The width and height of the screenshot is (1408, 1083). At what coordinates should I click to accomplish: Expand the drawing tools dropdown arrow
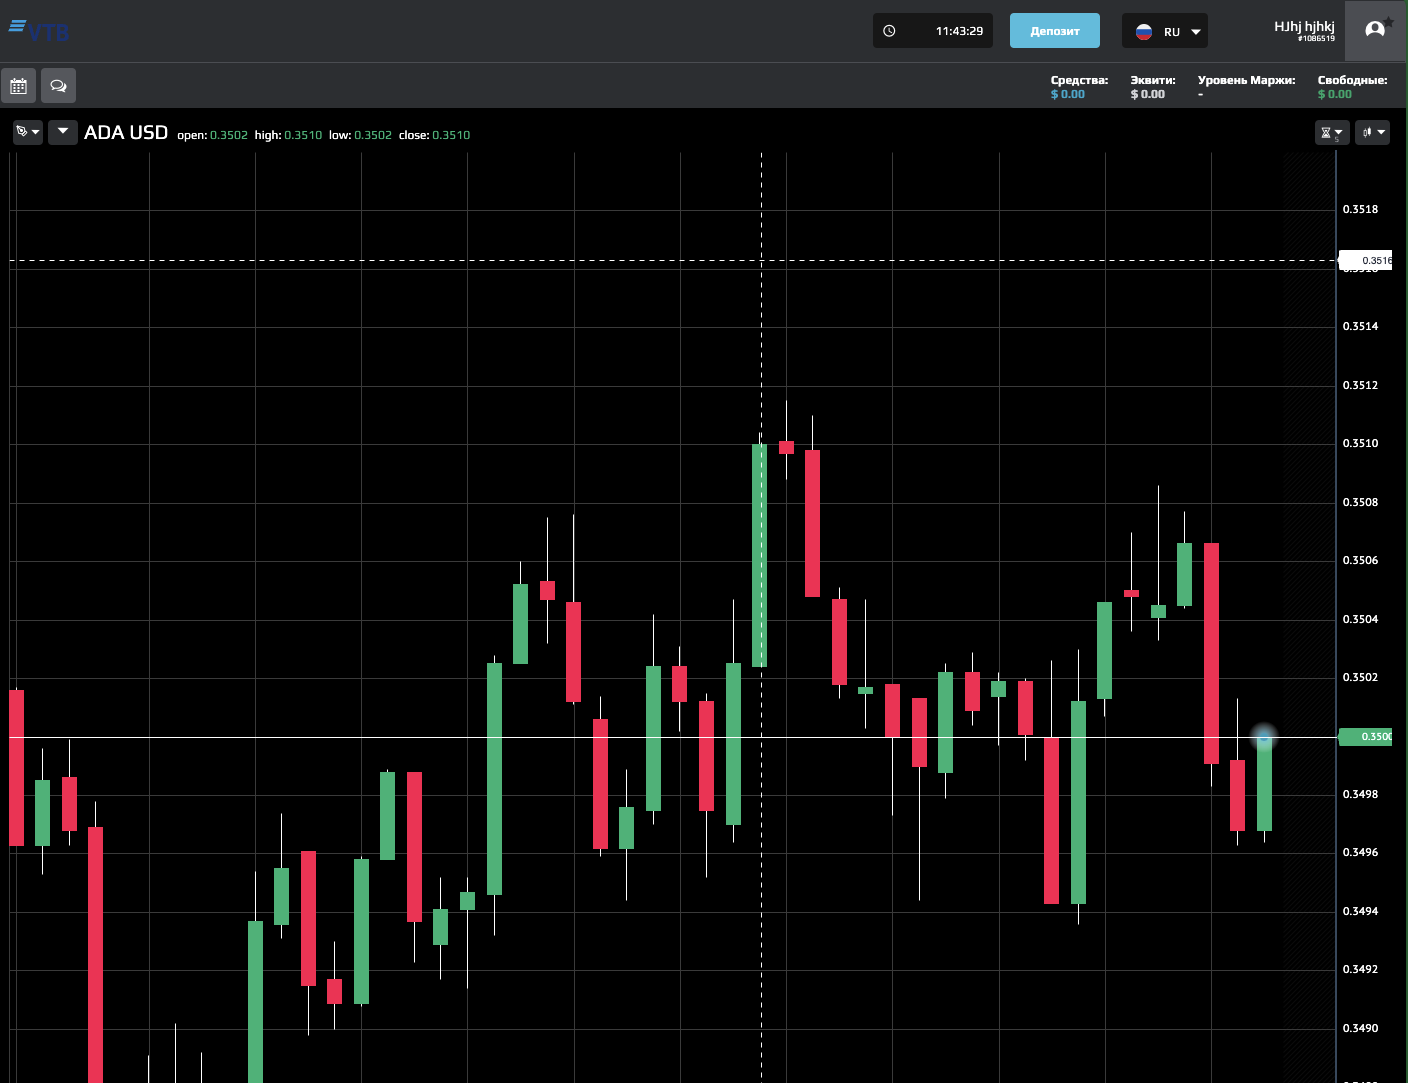(34, 131)
